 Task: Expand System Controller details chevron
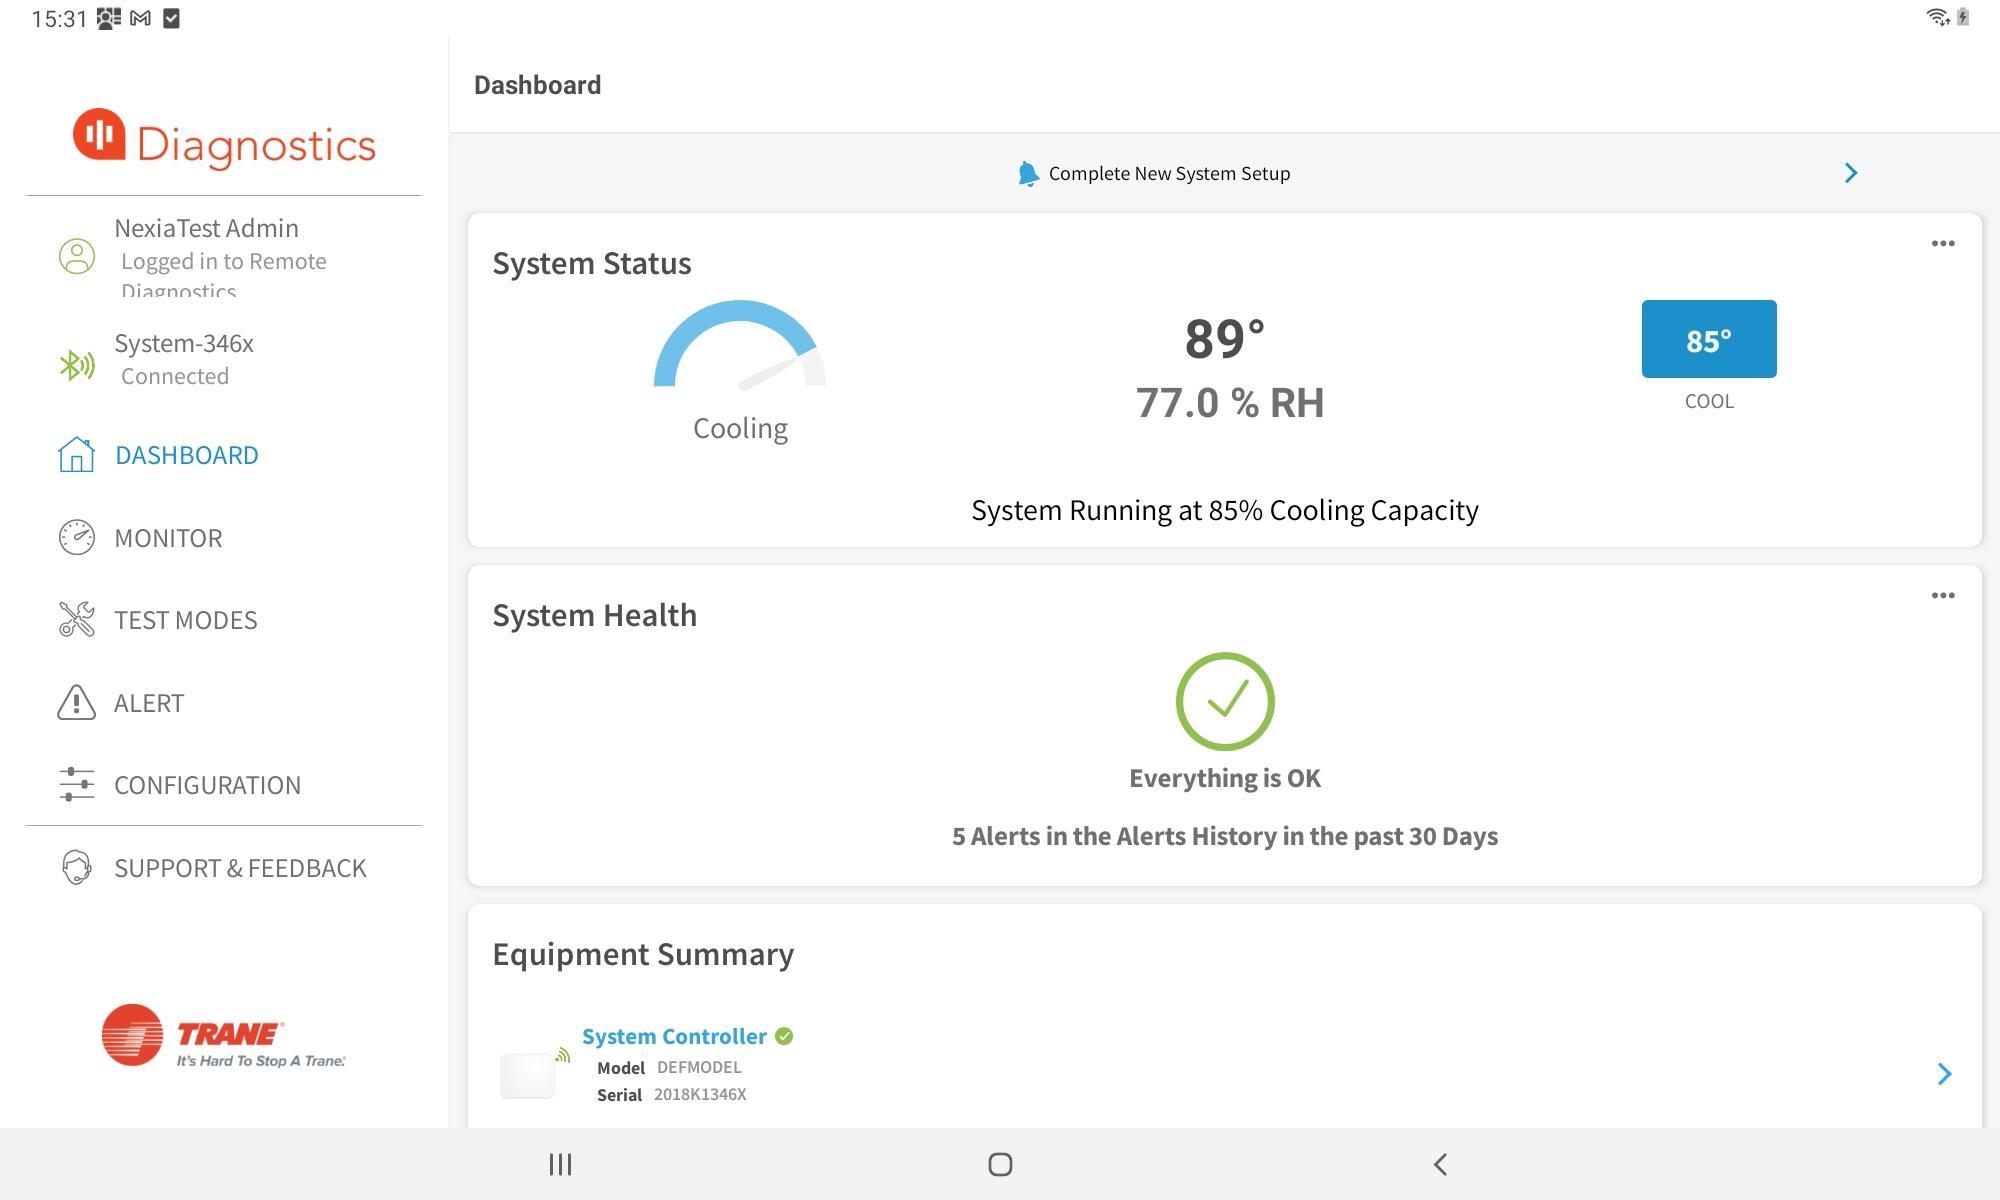tap(1944, 1073)
